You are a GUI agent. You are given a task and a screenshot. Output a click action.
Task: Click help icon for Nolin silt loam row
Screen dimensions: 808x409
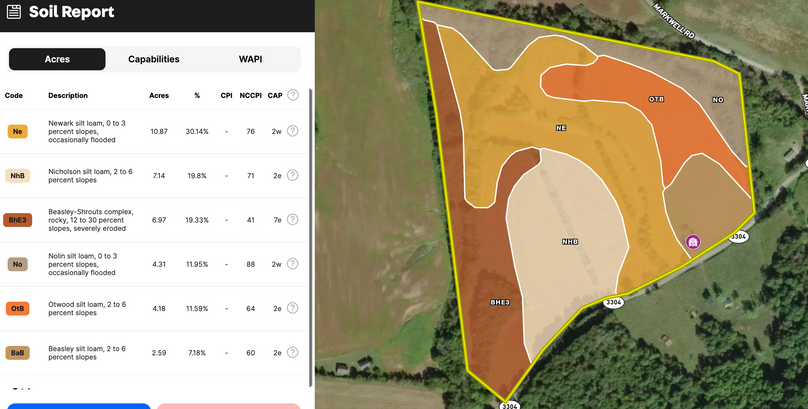293,264
